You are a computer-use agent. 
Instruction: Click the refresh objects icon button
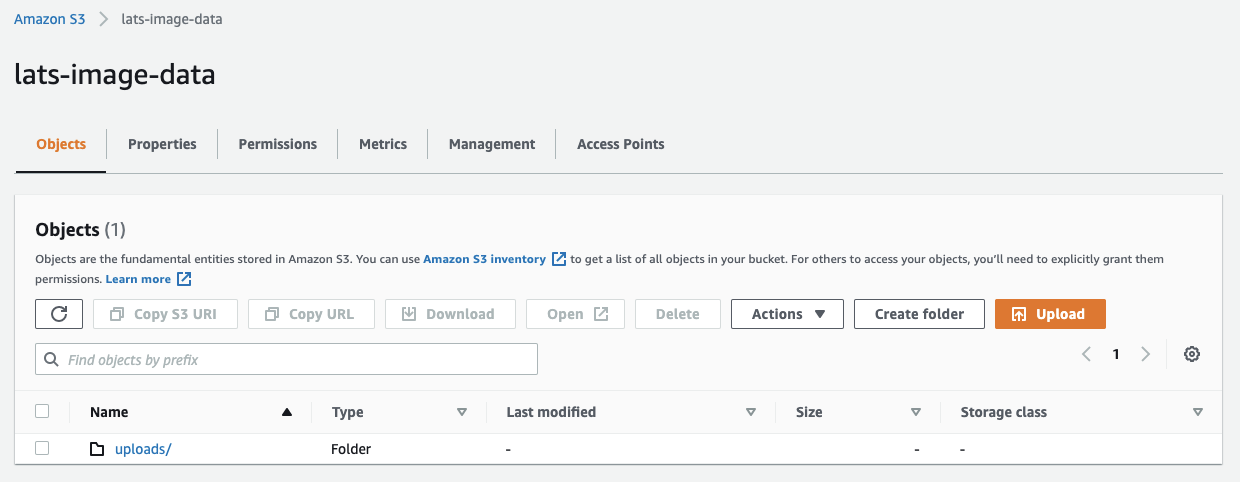pyautogui.click(x=59, y=314)
